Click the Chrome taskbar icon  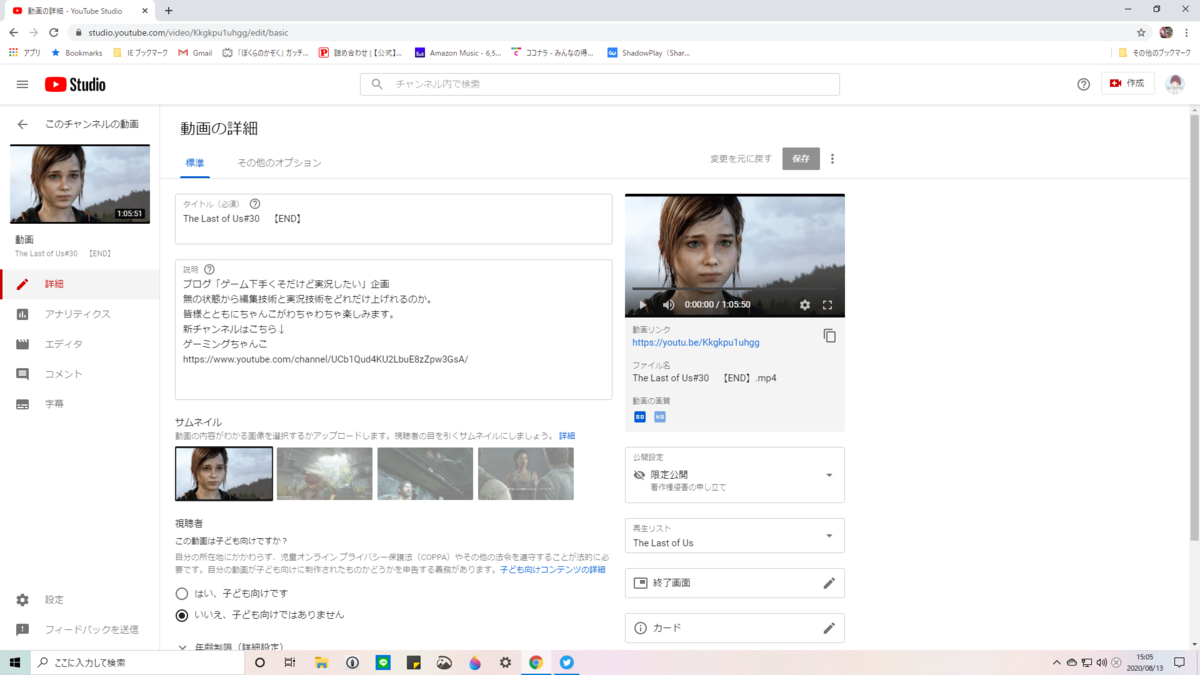click(536, 662)
